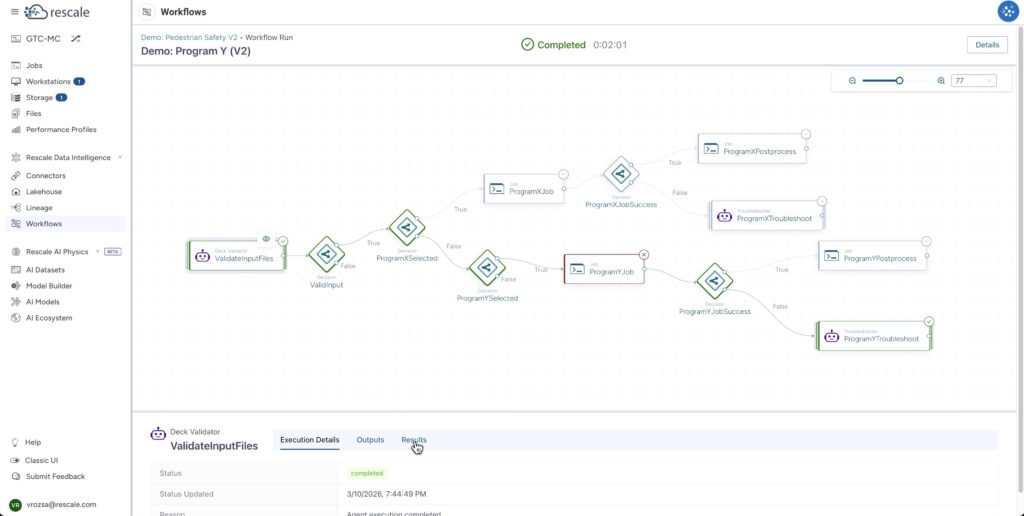
Task: Open the hamburger menu icon
Action: point(14,12)
